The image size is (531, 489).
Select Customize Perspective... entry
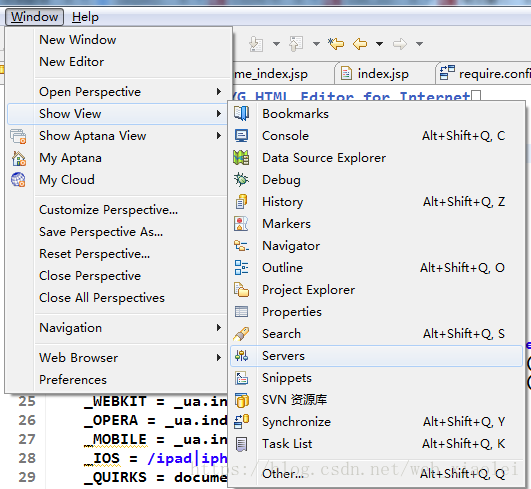pos(108,210)
